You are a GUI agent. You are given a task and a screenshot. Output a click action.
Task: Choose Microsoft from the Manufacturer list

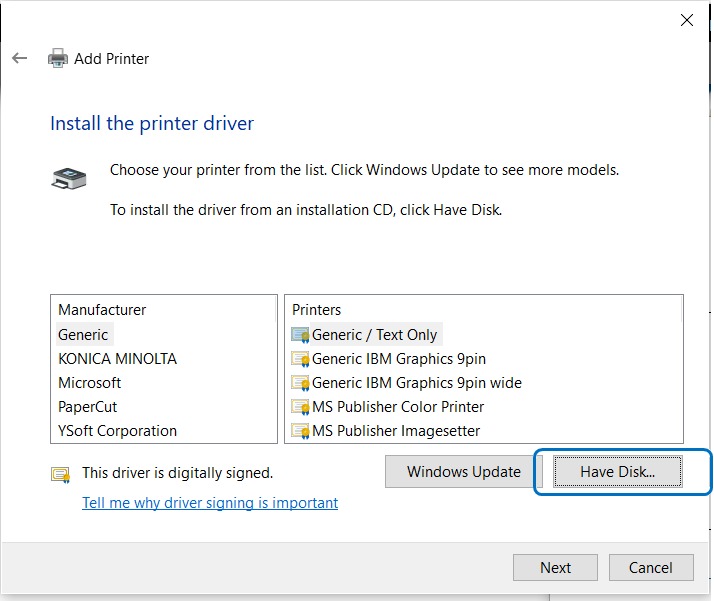tap(89, 383)
